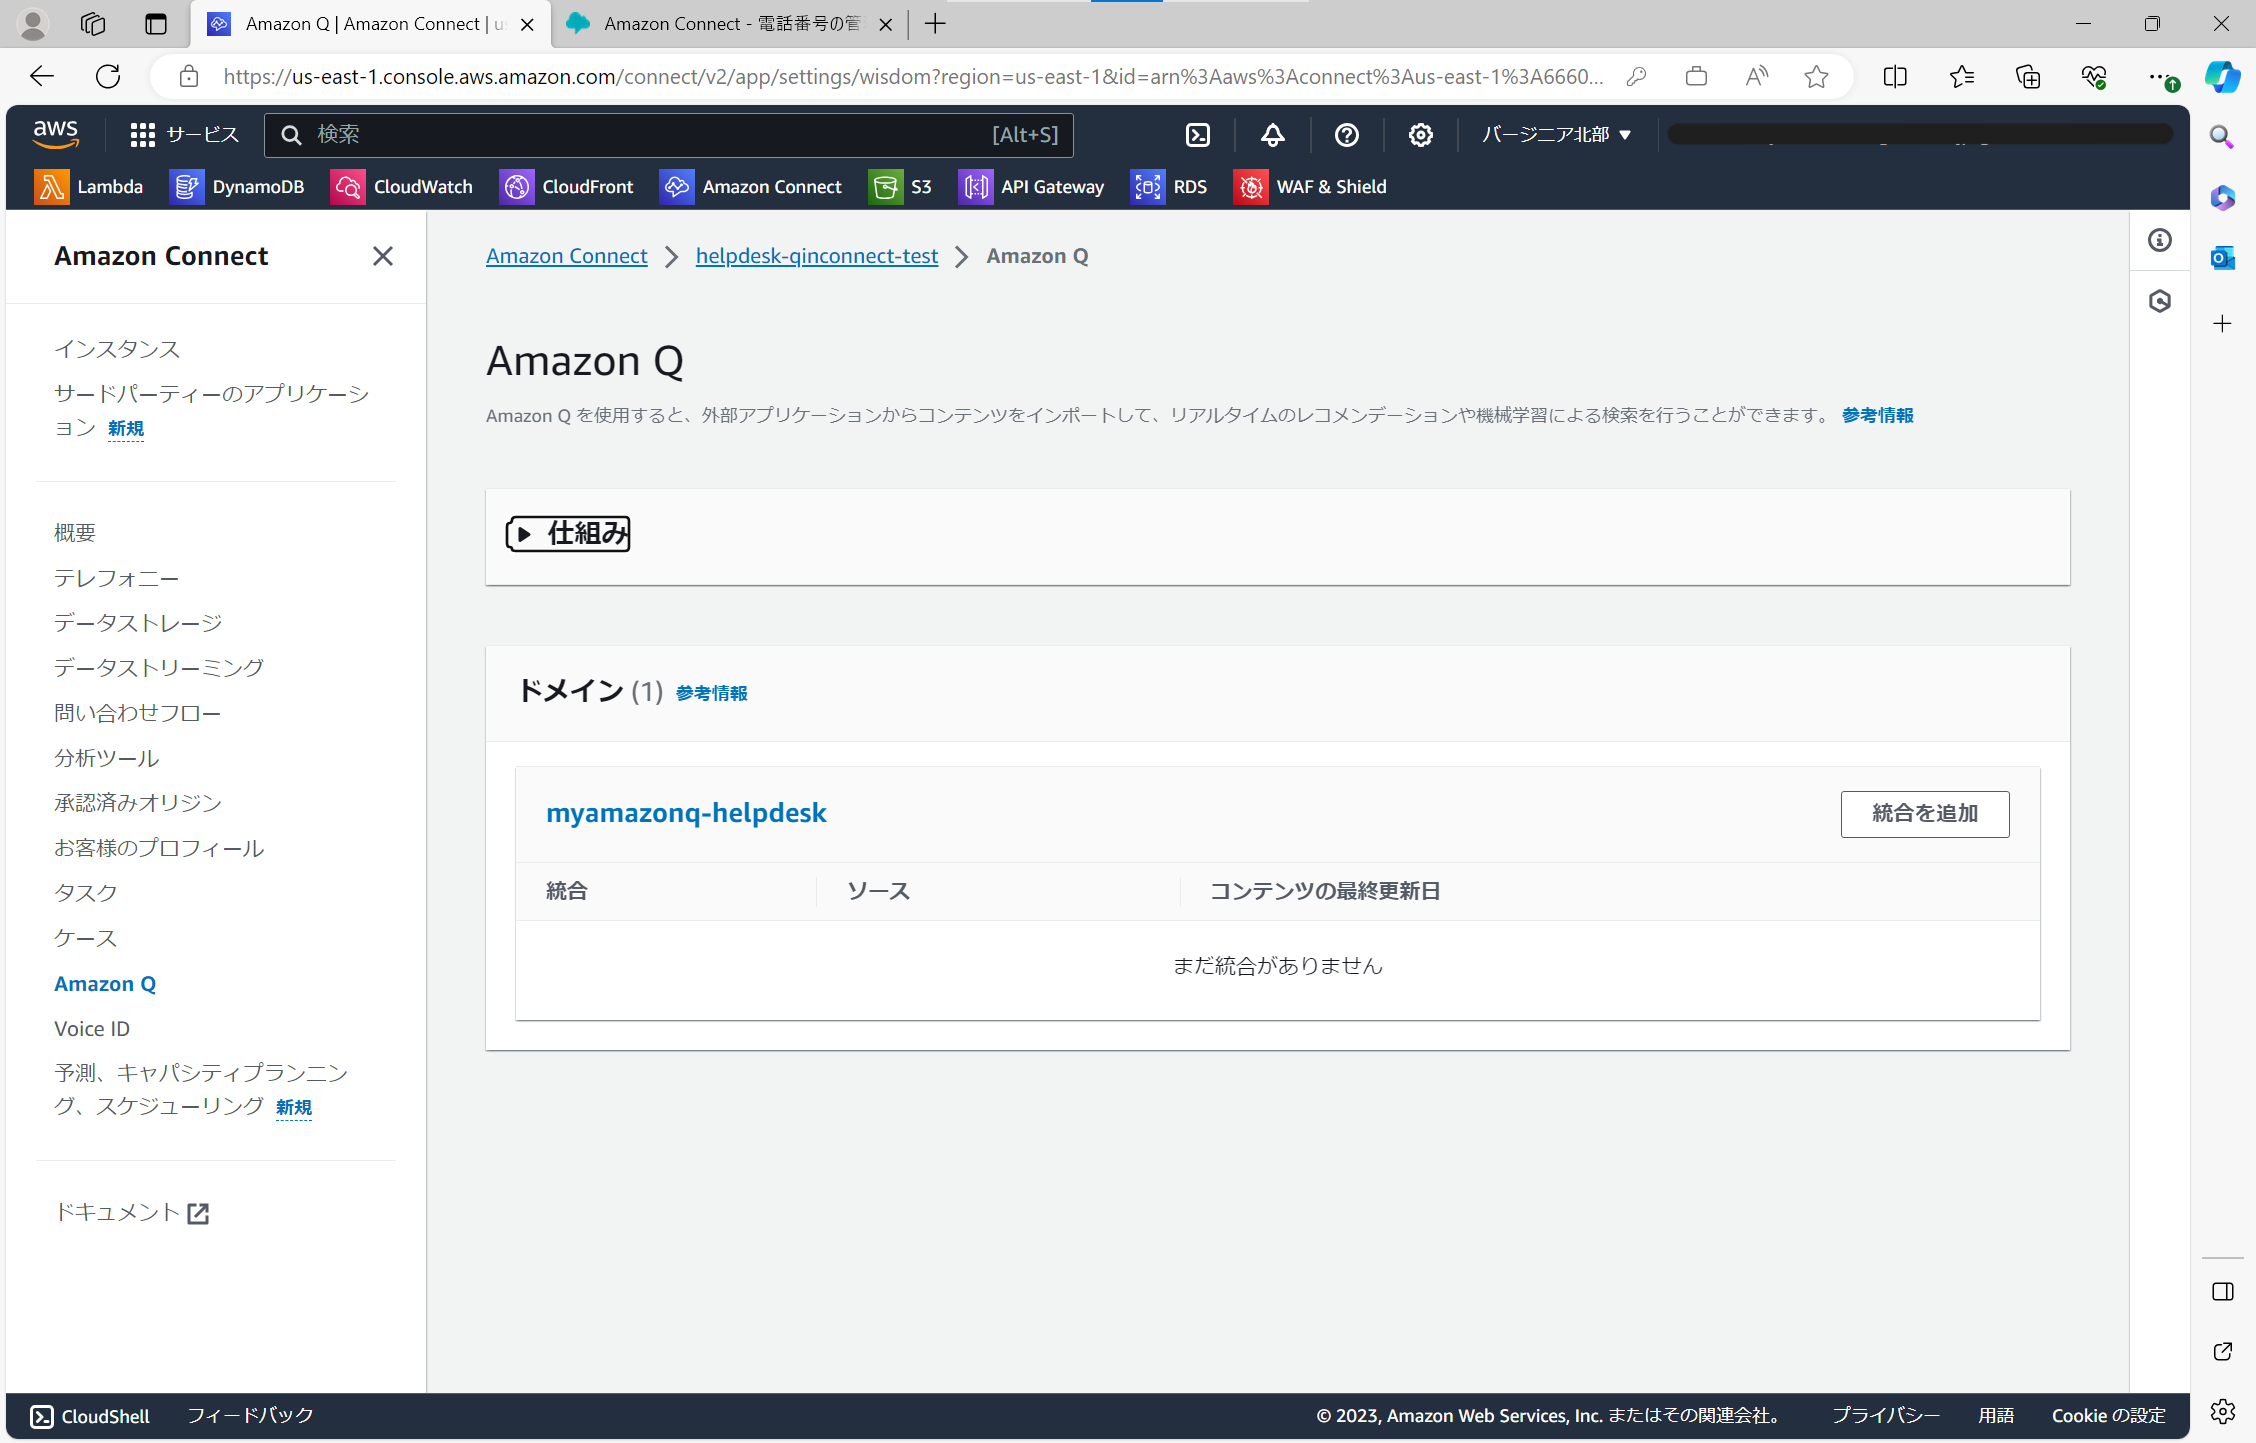Open the Edge Copilot icon

tap(2222, 76)
